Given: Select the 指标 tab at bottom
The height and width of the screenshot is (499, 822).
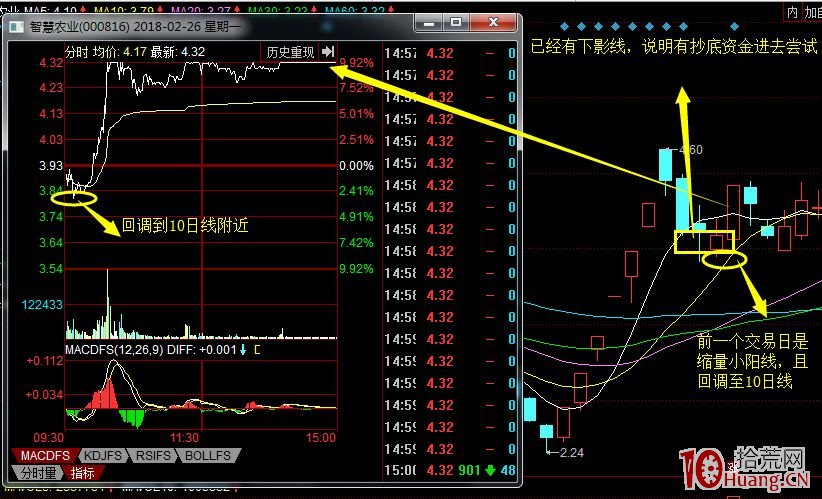Looking at the screenshot, I should [82, 472].
